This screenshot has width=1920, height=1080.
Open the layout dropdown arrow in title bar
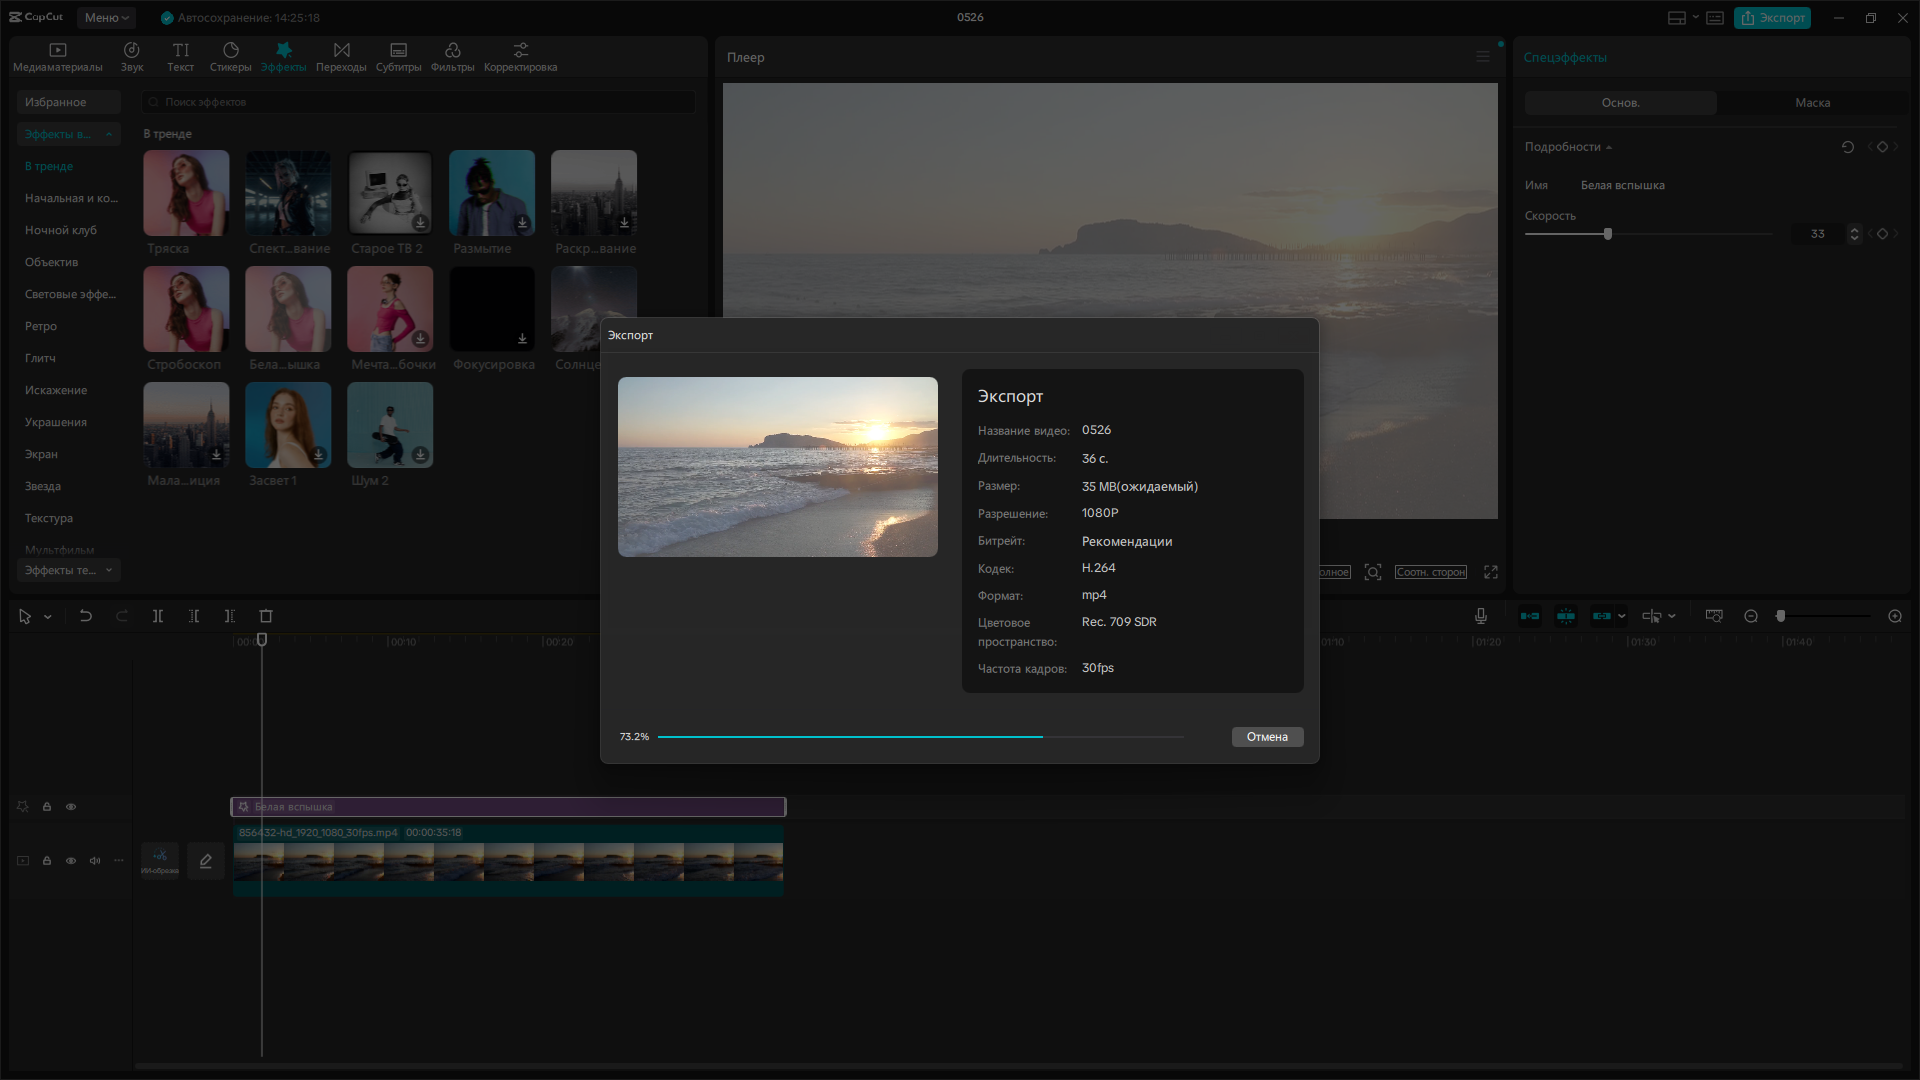click(x=1696, y=18)
